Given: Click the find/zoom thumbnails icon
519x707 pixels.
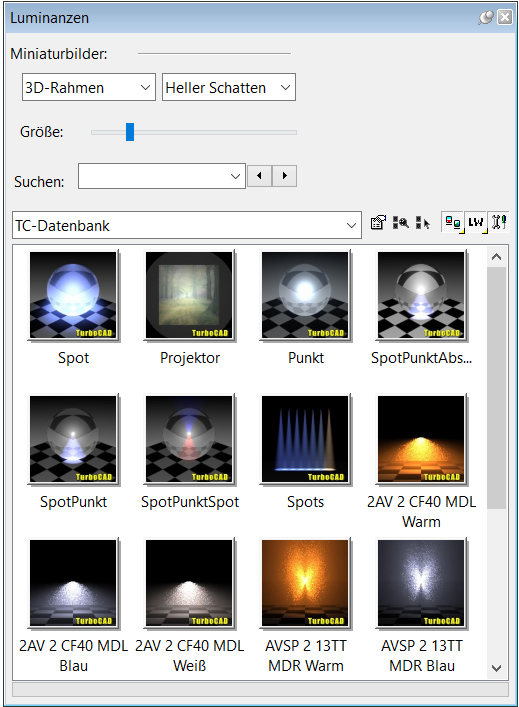Looking at the screenshot, I should [400, 222].
